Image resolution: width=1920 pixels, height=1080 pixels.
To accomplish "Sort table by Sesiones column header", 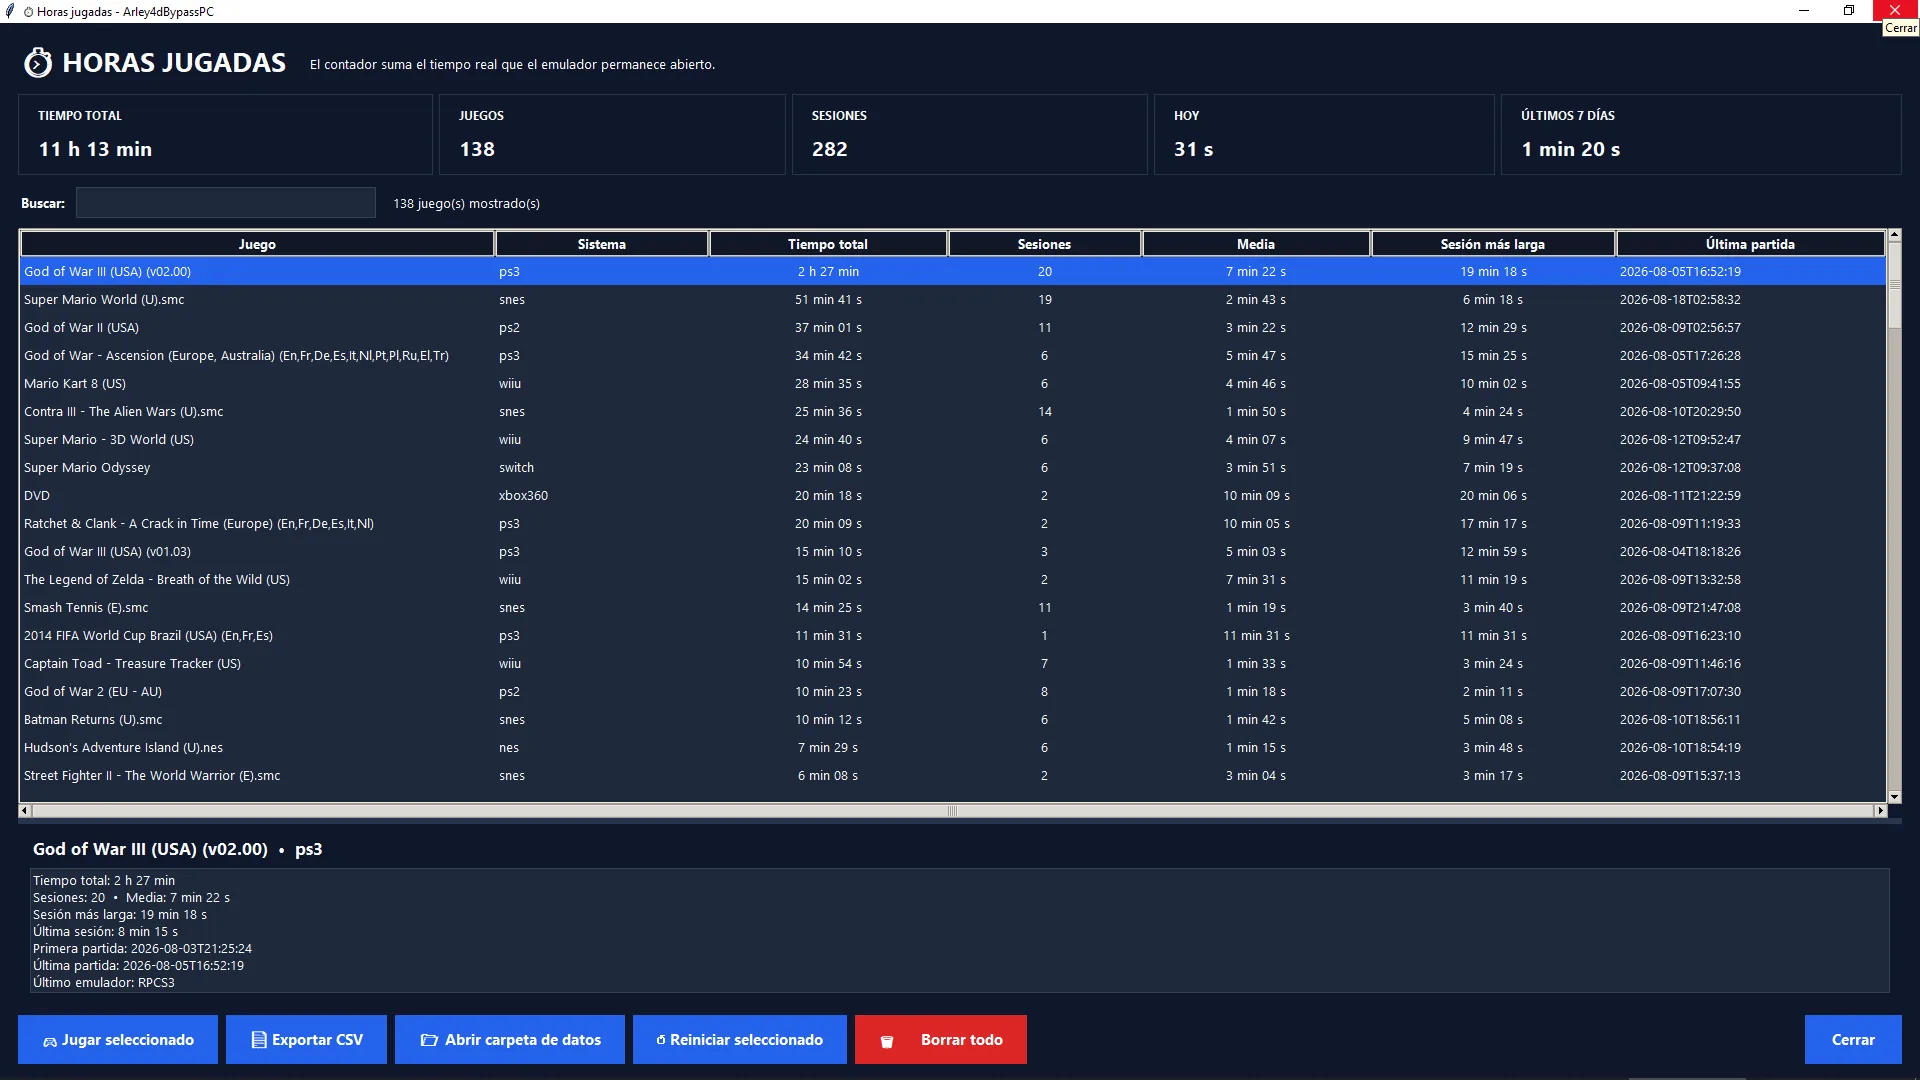I will (x=1045, y=244).
